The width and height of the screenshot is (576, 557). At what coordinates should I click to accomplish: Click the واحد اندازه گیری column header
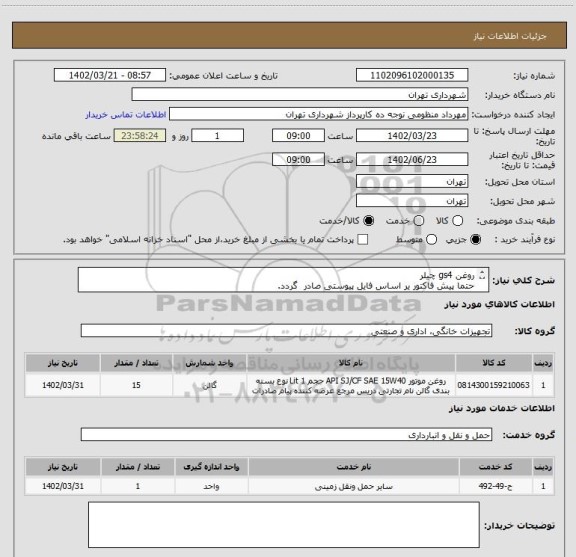[211, 467]
